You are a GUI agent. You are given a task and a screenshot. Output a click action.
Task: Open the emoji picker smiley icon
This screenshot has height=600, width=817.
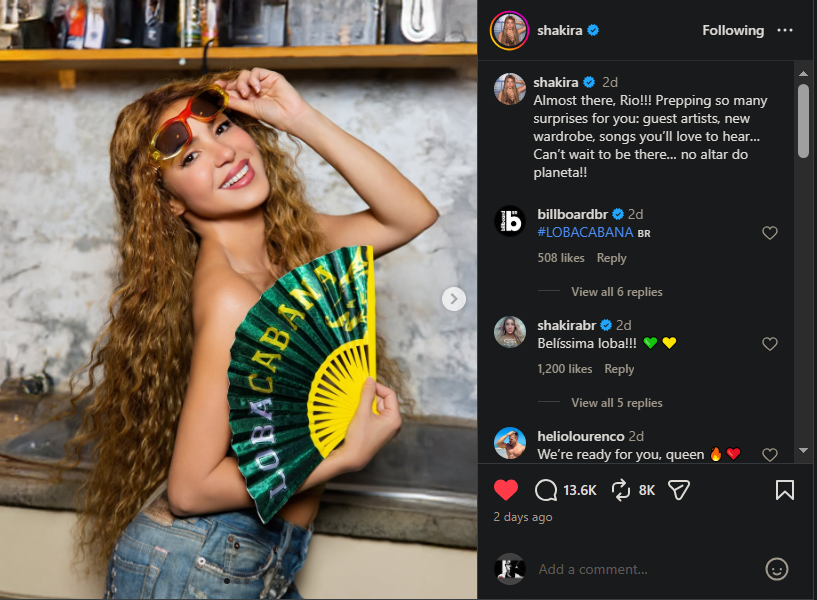click(777, 569)
